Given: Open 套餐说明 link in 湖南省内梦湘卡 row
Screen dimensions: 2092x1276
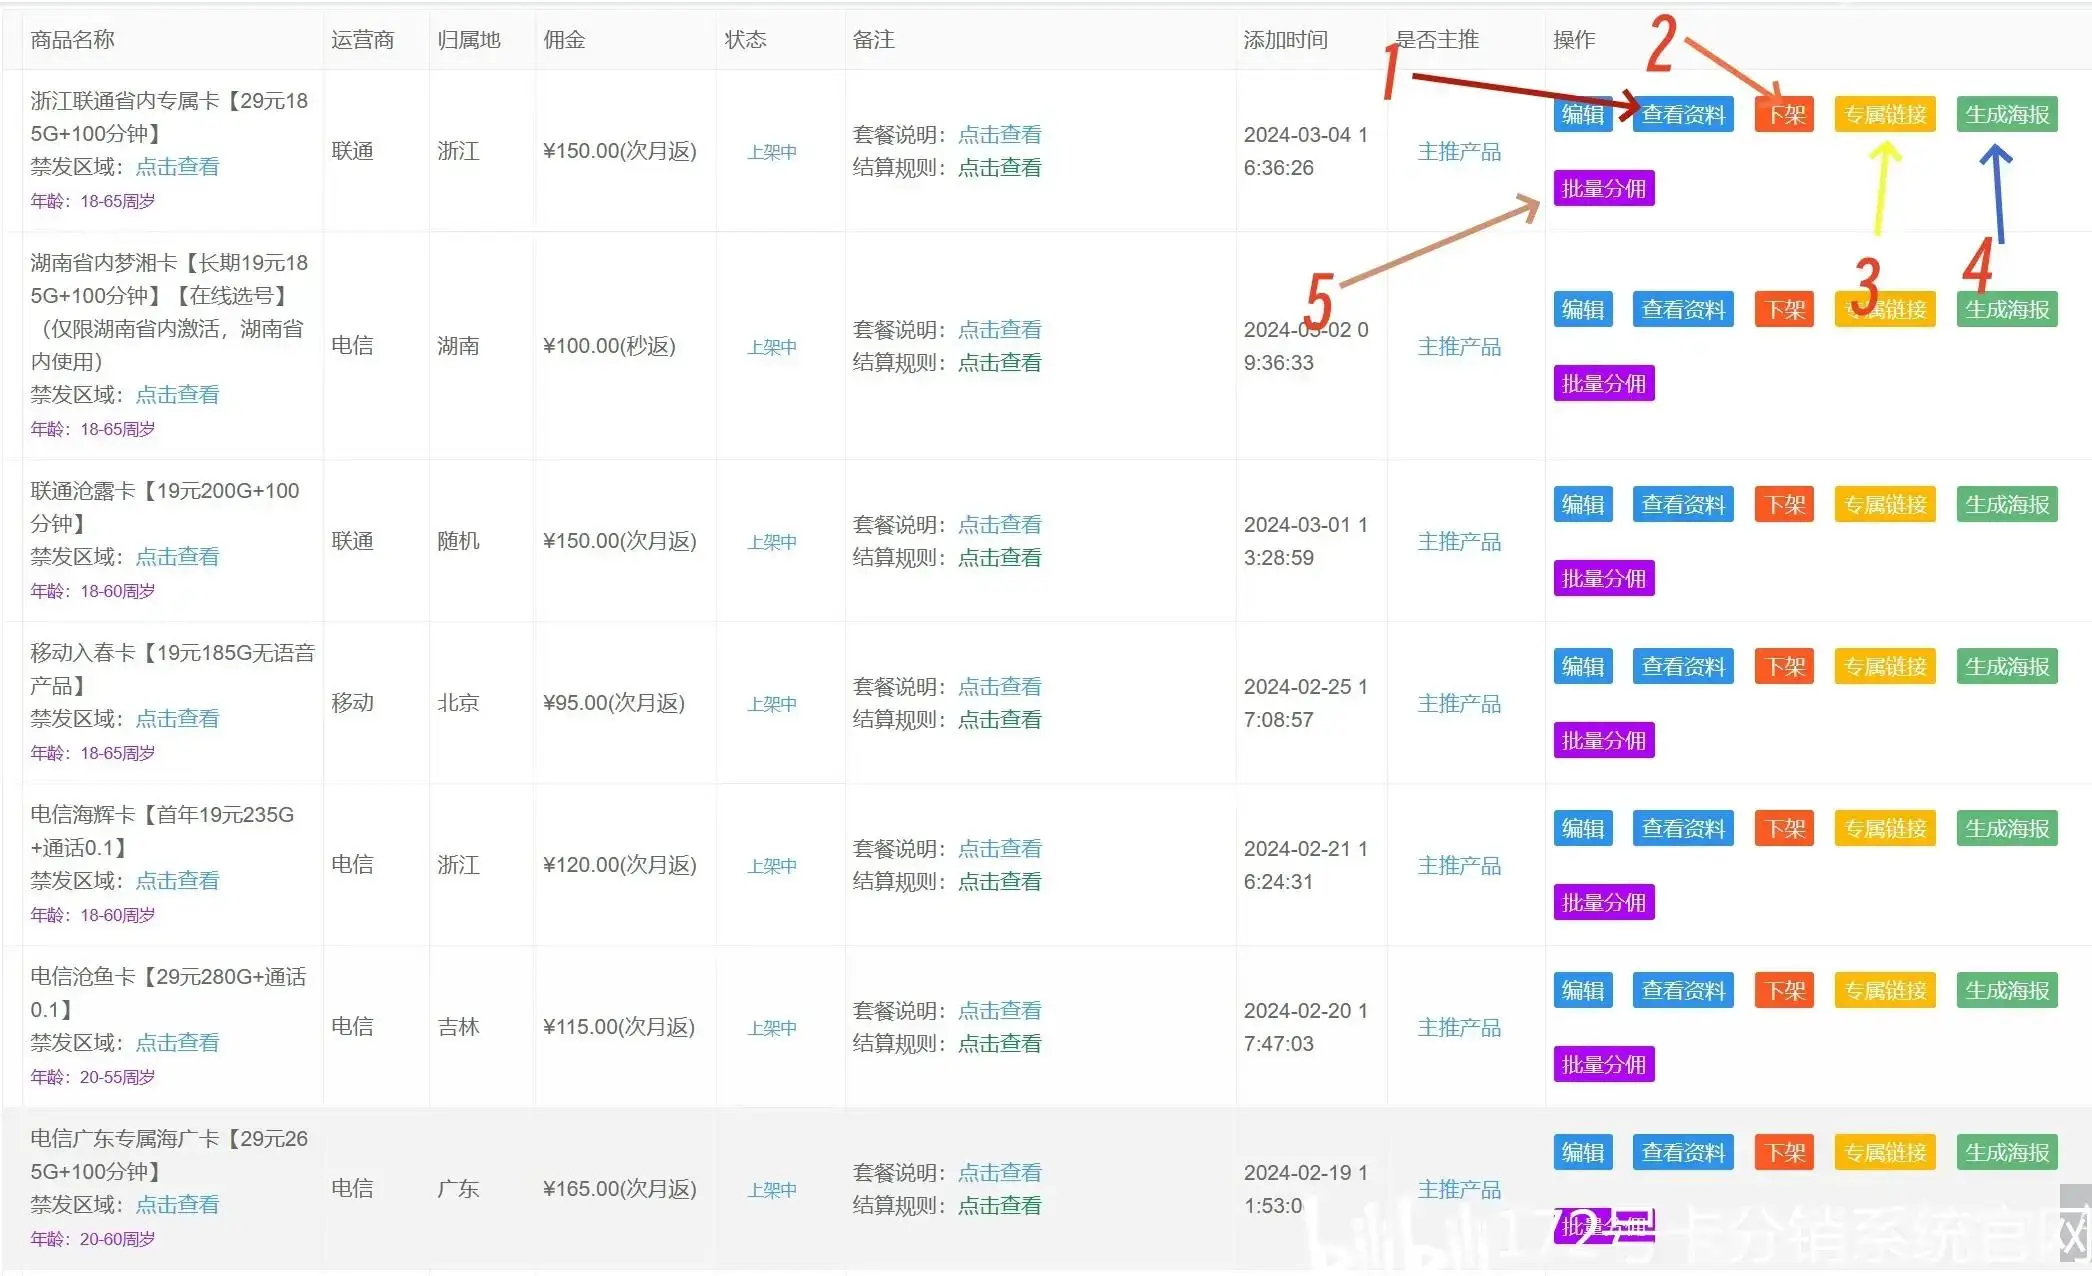Looking at the screenshot, I should pyautogui.click(x=1000, y=330).
